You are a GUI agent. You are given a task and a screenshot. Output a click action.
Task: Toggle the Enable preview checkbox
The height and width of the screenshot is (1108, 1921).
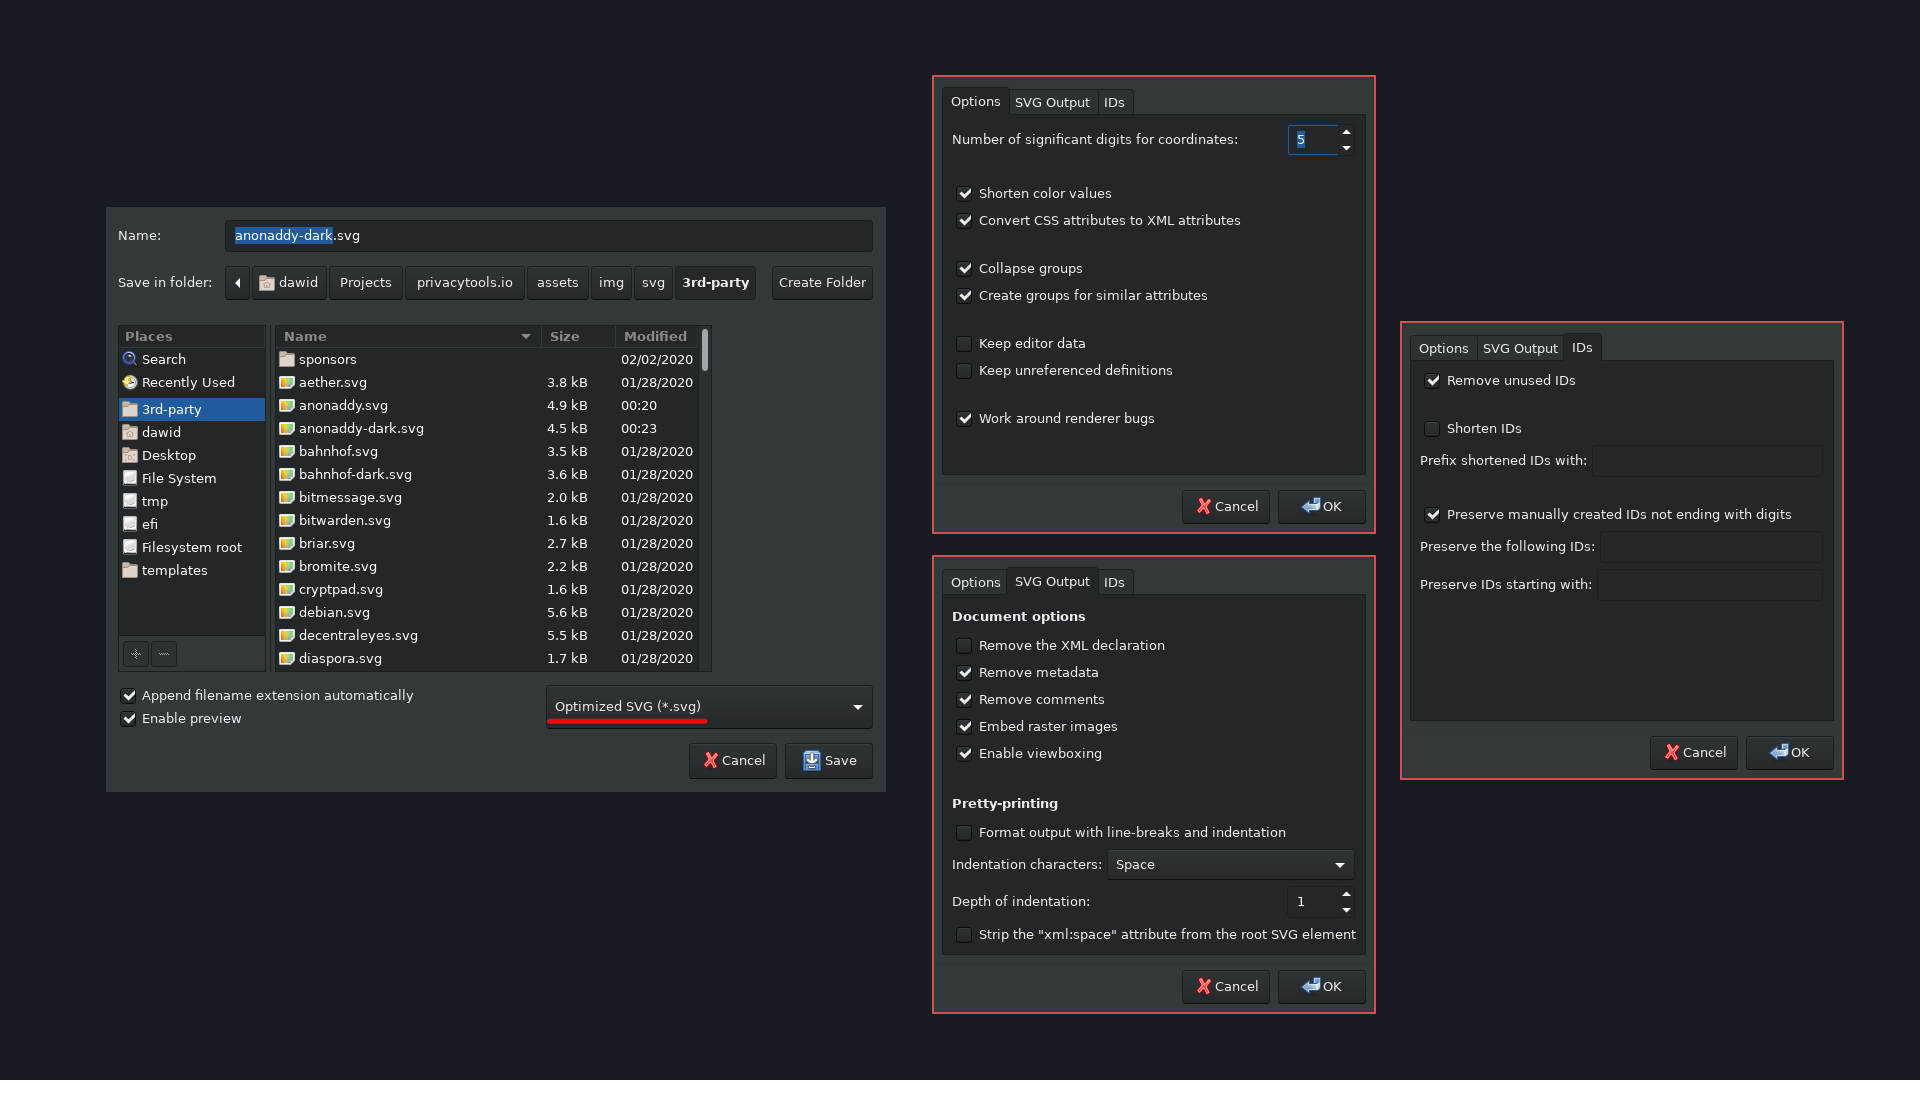pos(128,719)
